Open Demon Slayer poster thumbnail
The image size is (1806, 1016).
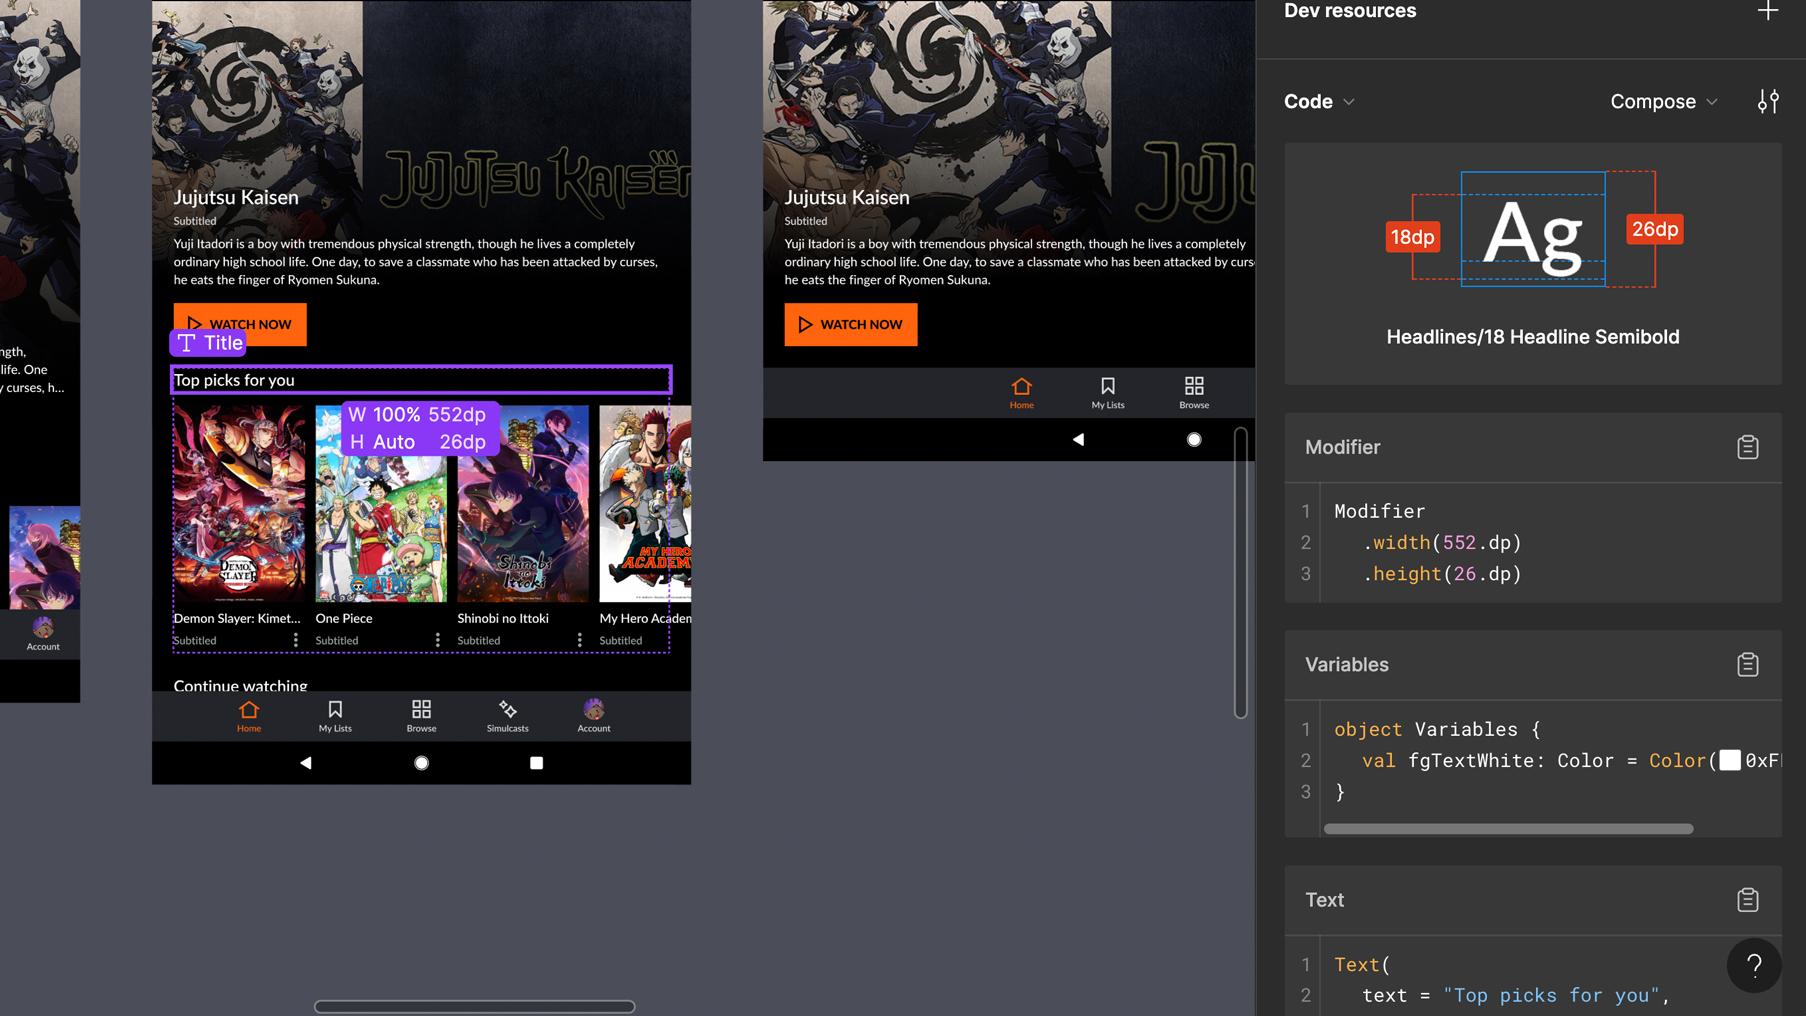(239, 504)
